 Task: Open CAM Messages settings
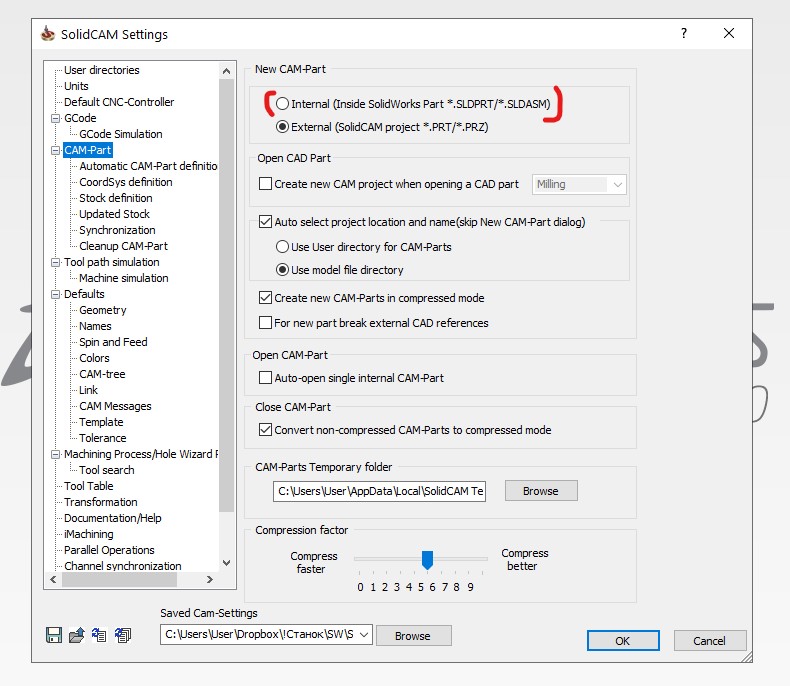click(115, 406)
